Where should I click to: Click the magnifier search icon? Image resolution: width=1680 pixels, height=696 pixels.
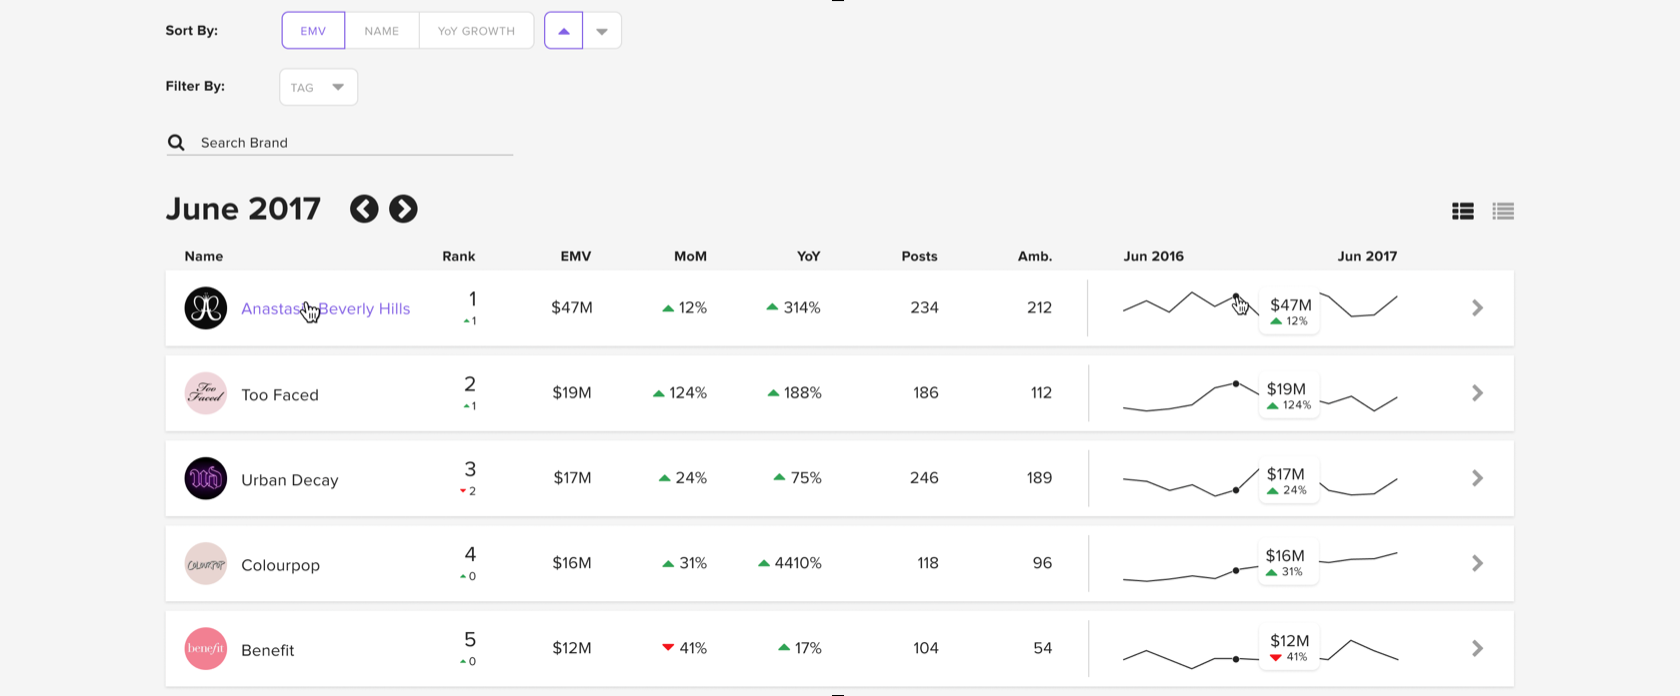[176, 143]
